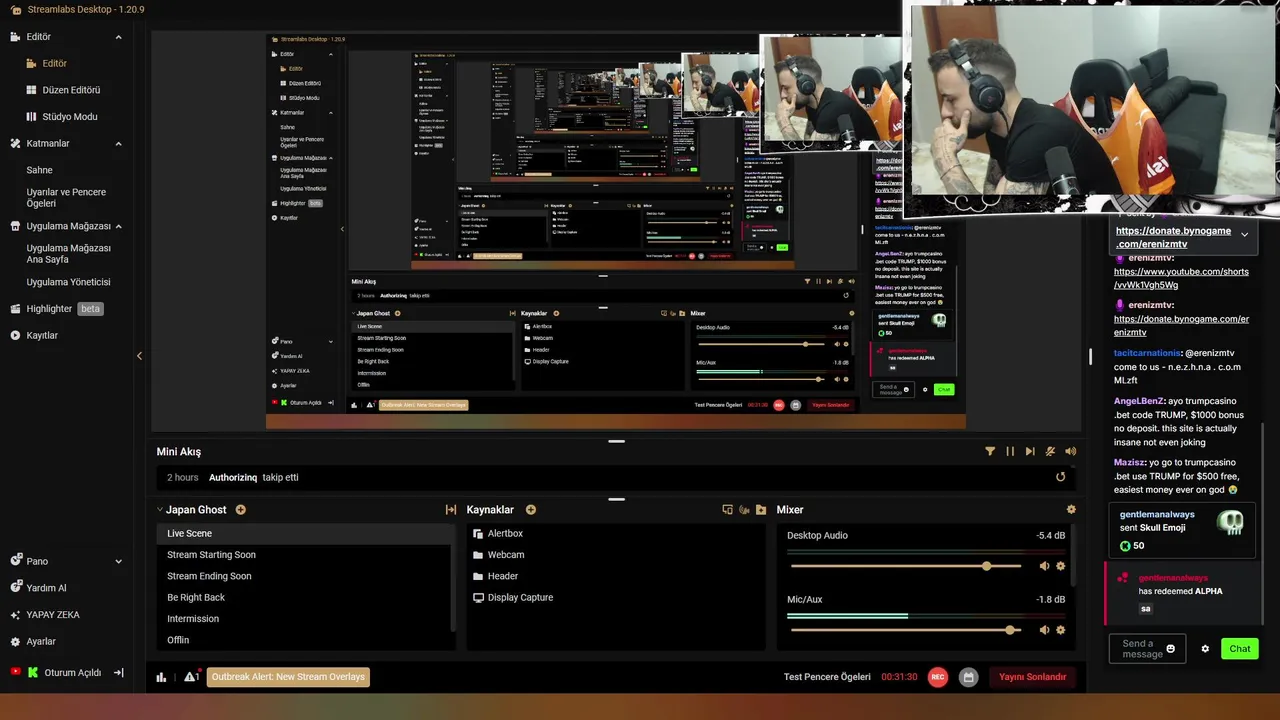Expand pinned chat message chevron
Screen dimensions: 1280x720
1244,234
